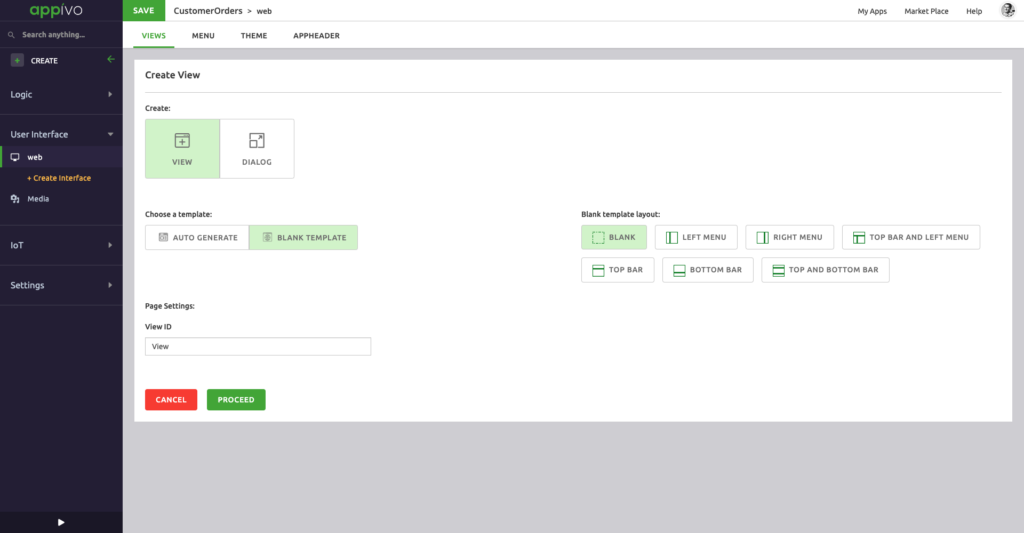This screenshot has height=533, width=1024.
Task: Click the View ID input field
Action: pyautogui.click(x=258, y=346)
